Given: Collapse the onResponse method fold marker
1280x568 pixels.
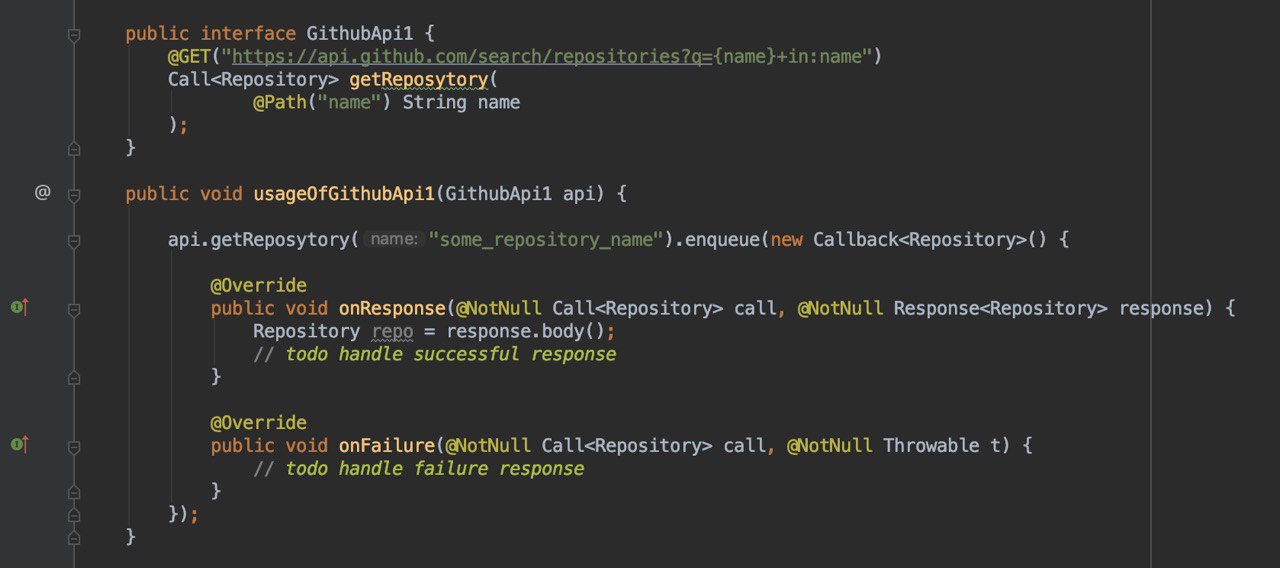Looking at the screenshot, I should (x=73, y=310).
